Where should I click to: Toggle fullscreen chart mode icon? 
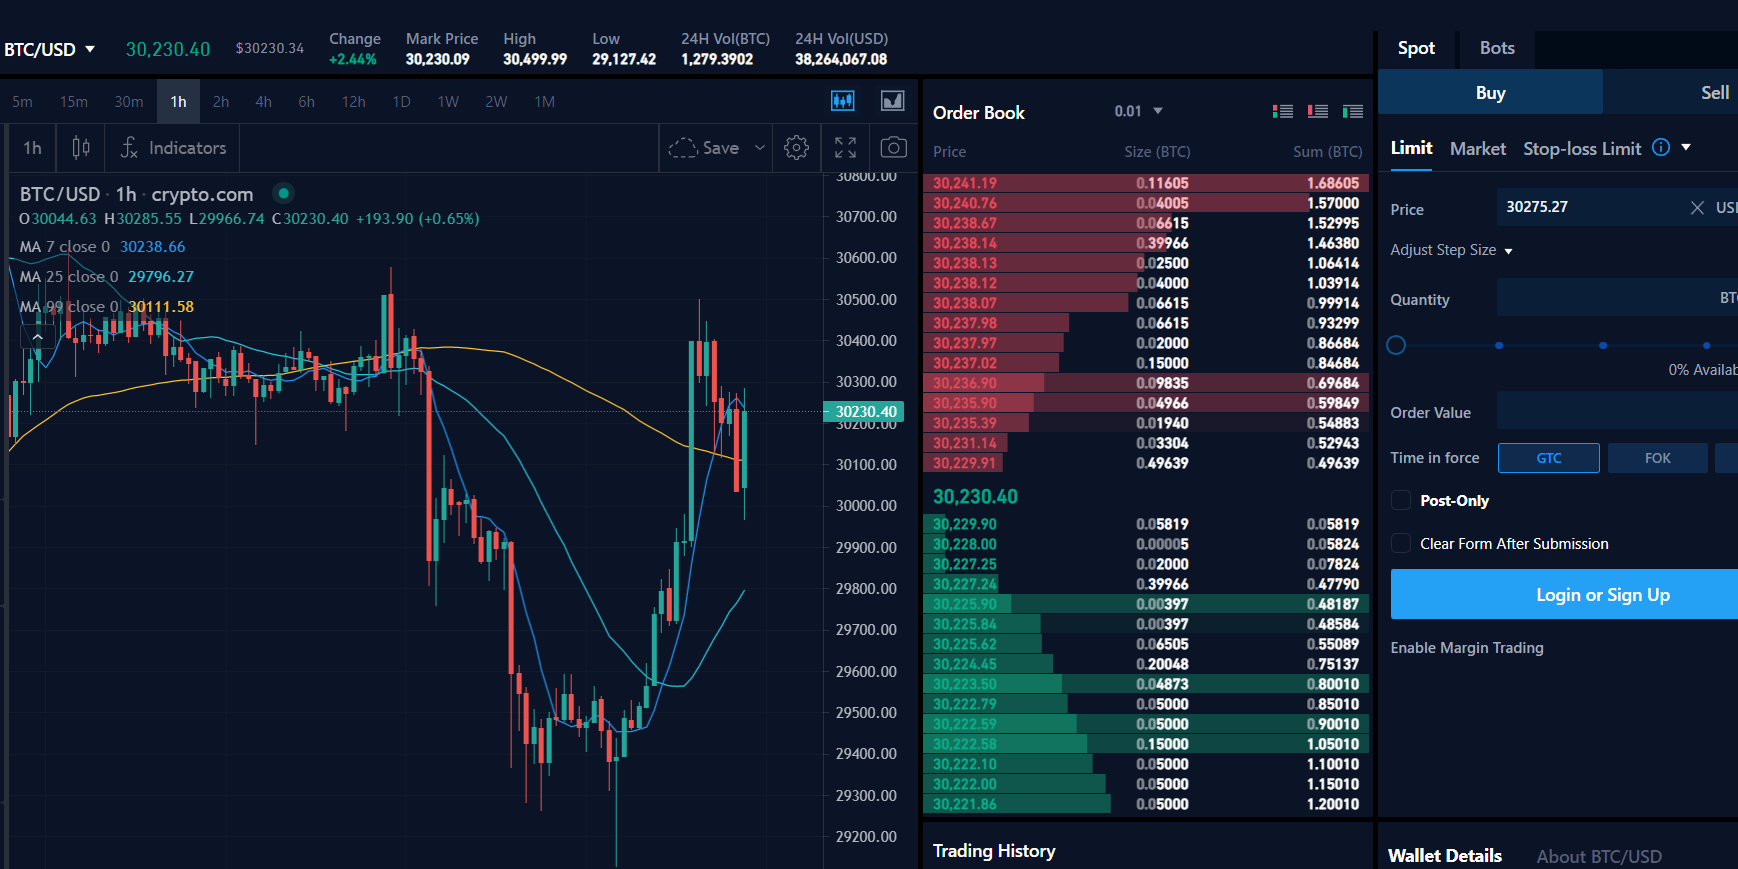pos(845,148)
